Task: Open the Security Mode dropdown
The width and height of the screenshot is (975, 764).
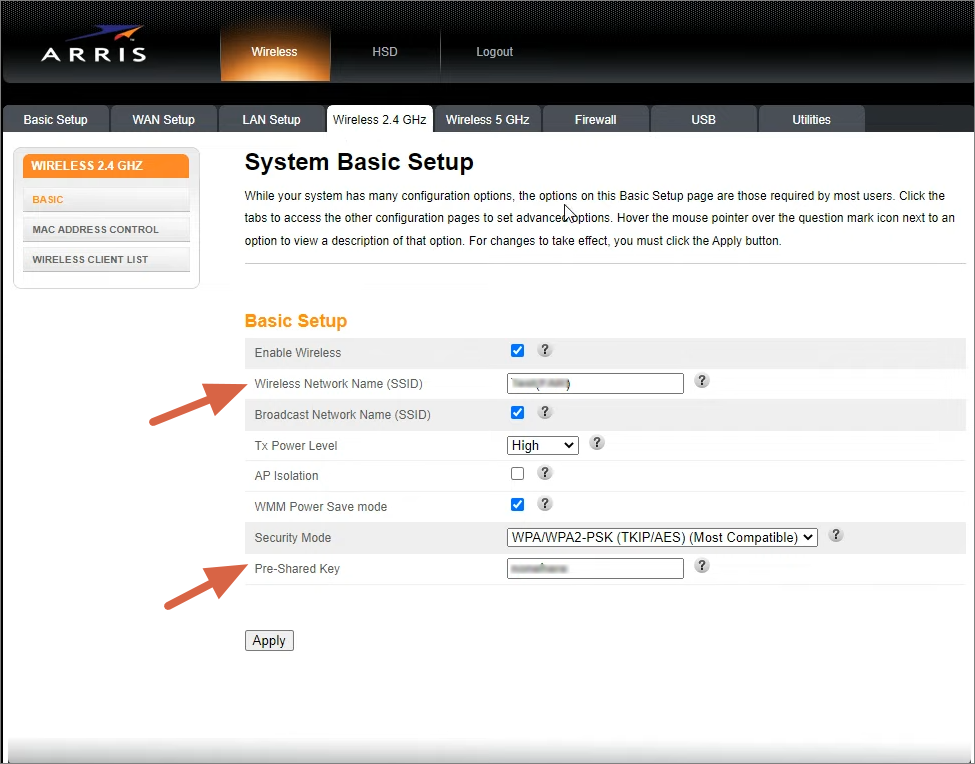Action: pyautogui.click(x=662, y=536)
